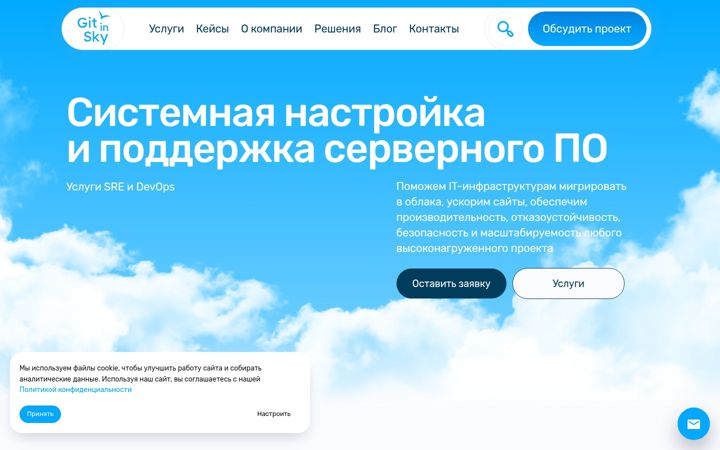The height and width of the screenshot is (450, 720).
Task: Visit the Блог page
Action: coord(385,29)
